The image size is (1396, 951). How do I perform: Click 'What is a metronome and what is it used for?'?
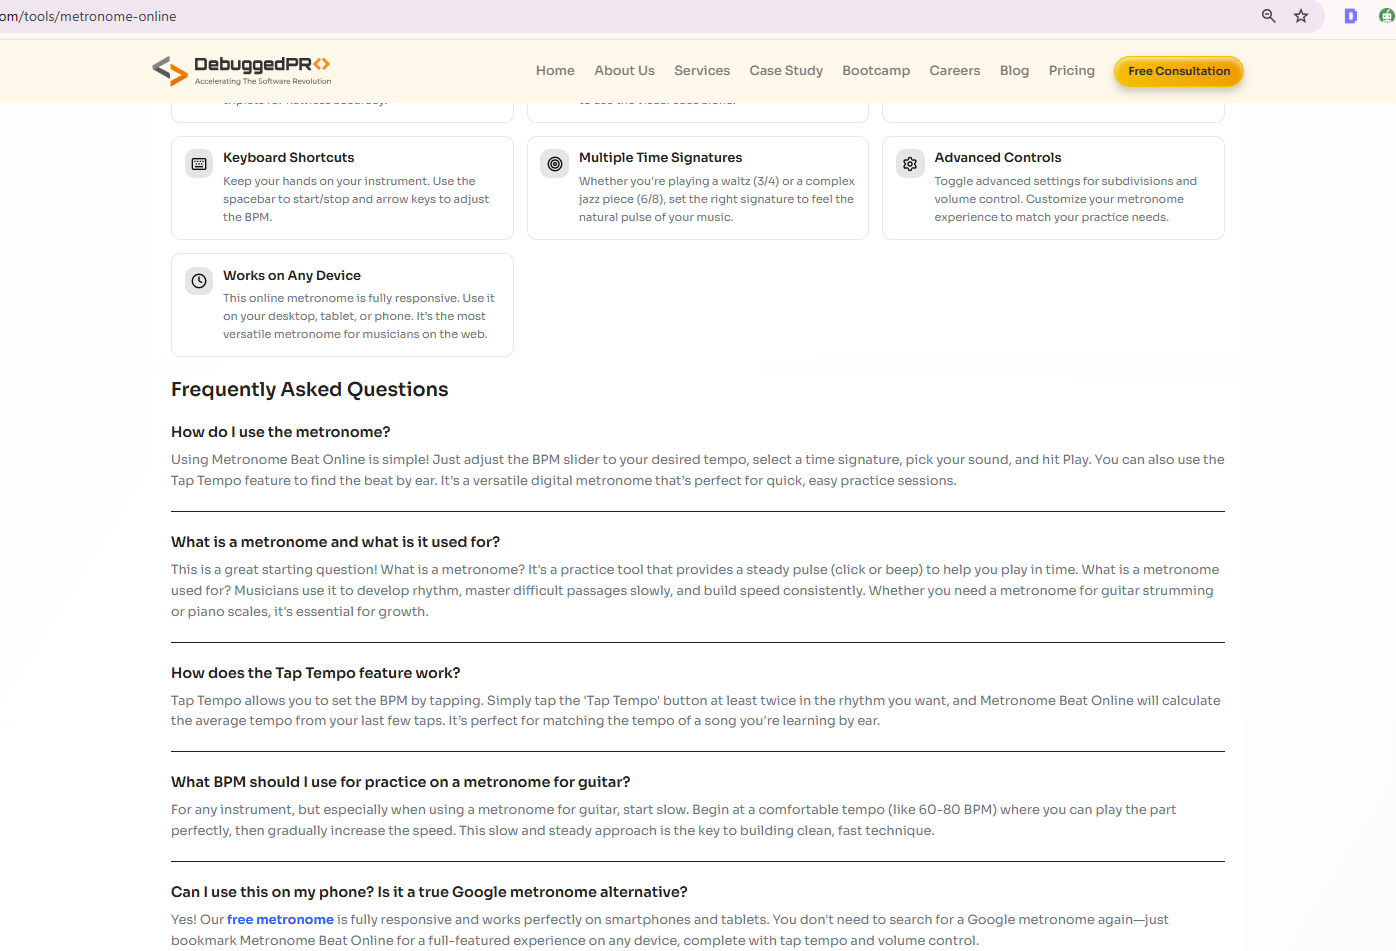335,542
